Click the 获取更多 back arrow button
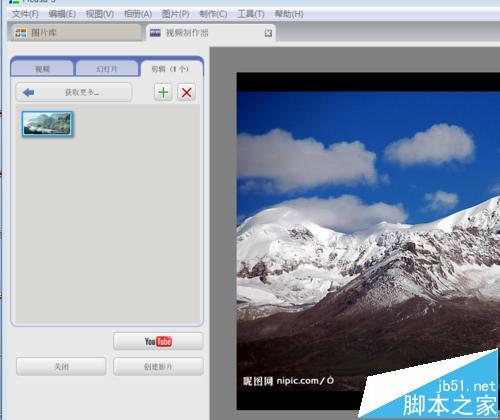The image size is (500, 420). coord(74,92)
